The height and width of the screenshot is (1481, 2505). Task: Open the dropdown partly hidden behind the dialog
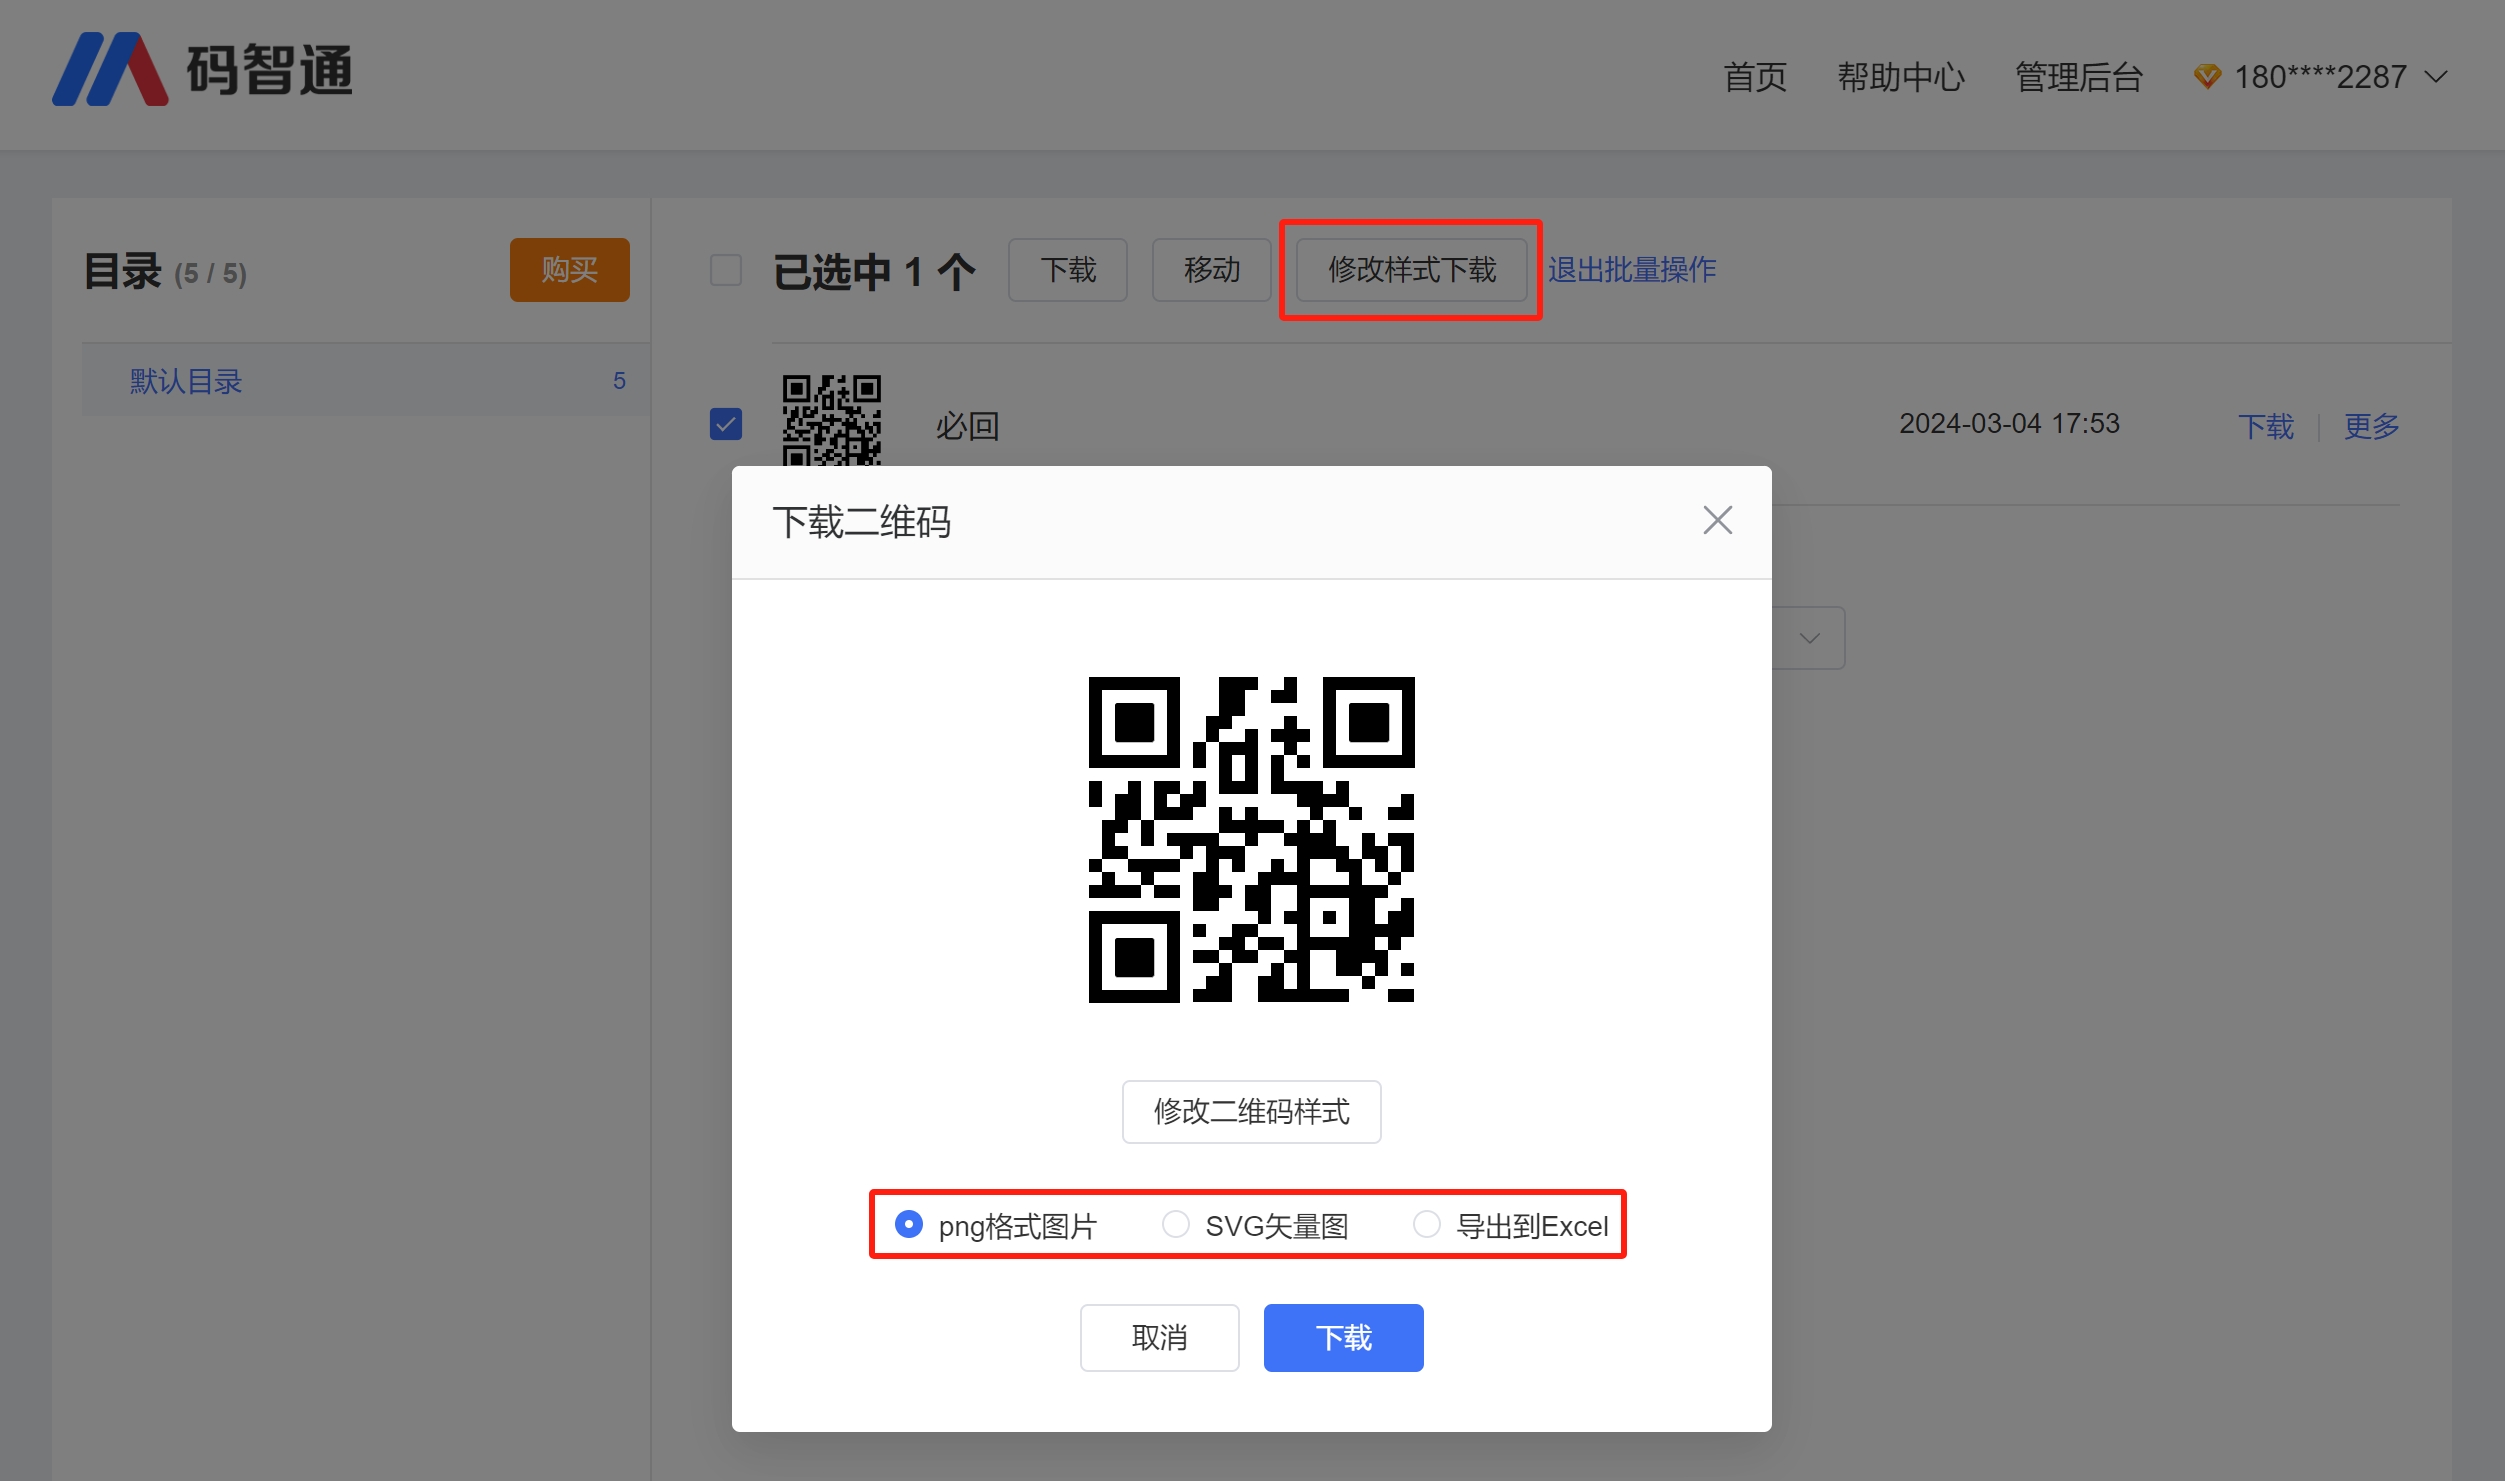tap(1809, 638)
